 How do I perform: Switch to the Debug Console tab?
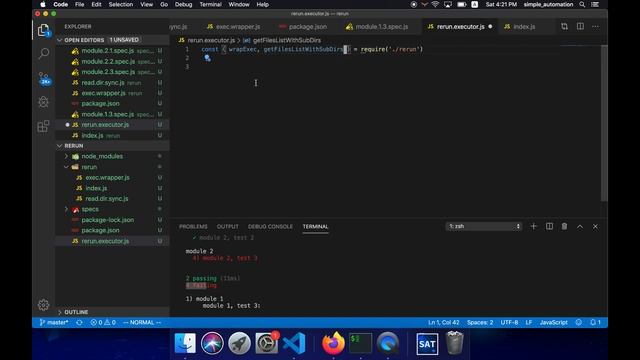click(x=270, y=227)
